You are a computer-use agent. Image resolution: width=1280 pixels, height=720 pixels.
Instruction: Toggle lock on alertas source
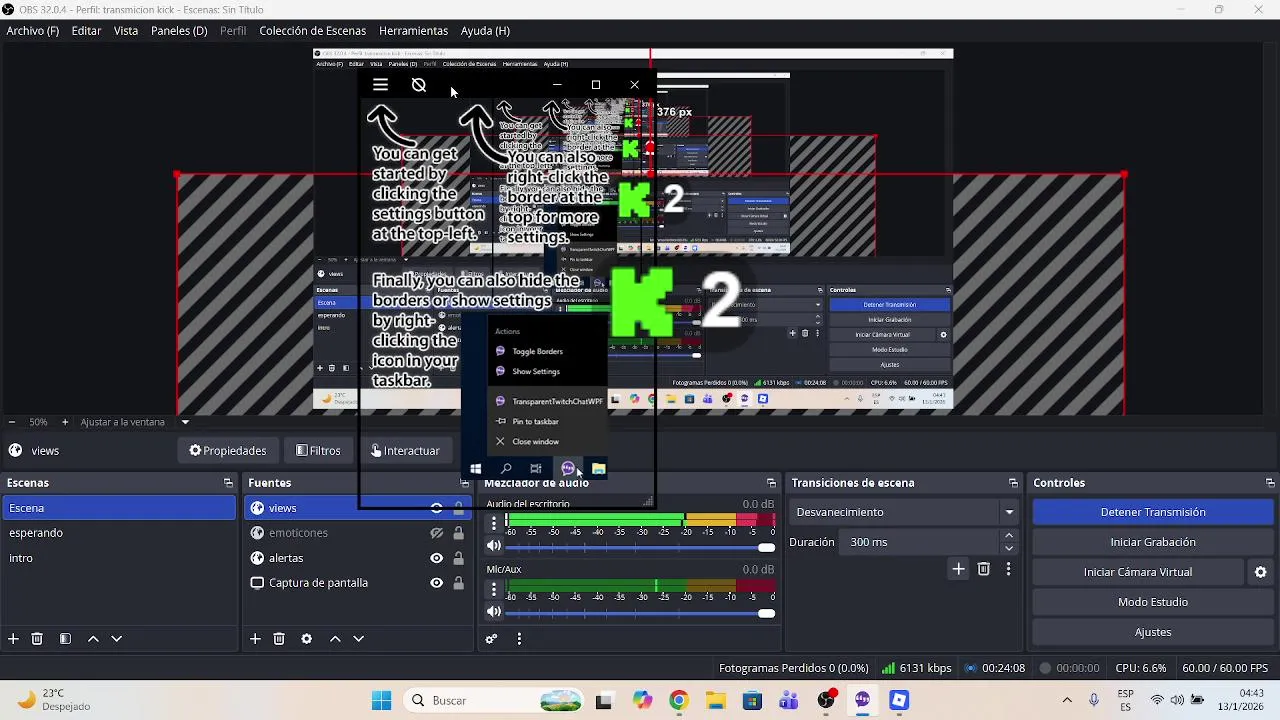click(459, 558)
